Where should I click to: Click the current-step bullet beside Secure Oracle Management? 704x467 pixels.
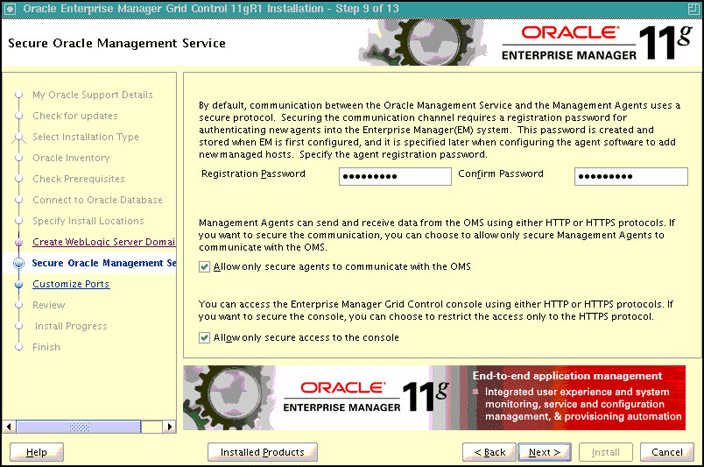click(19, 263)
